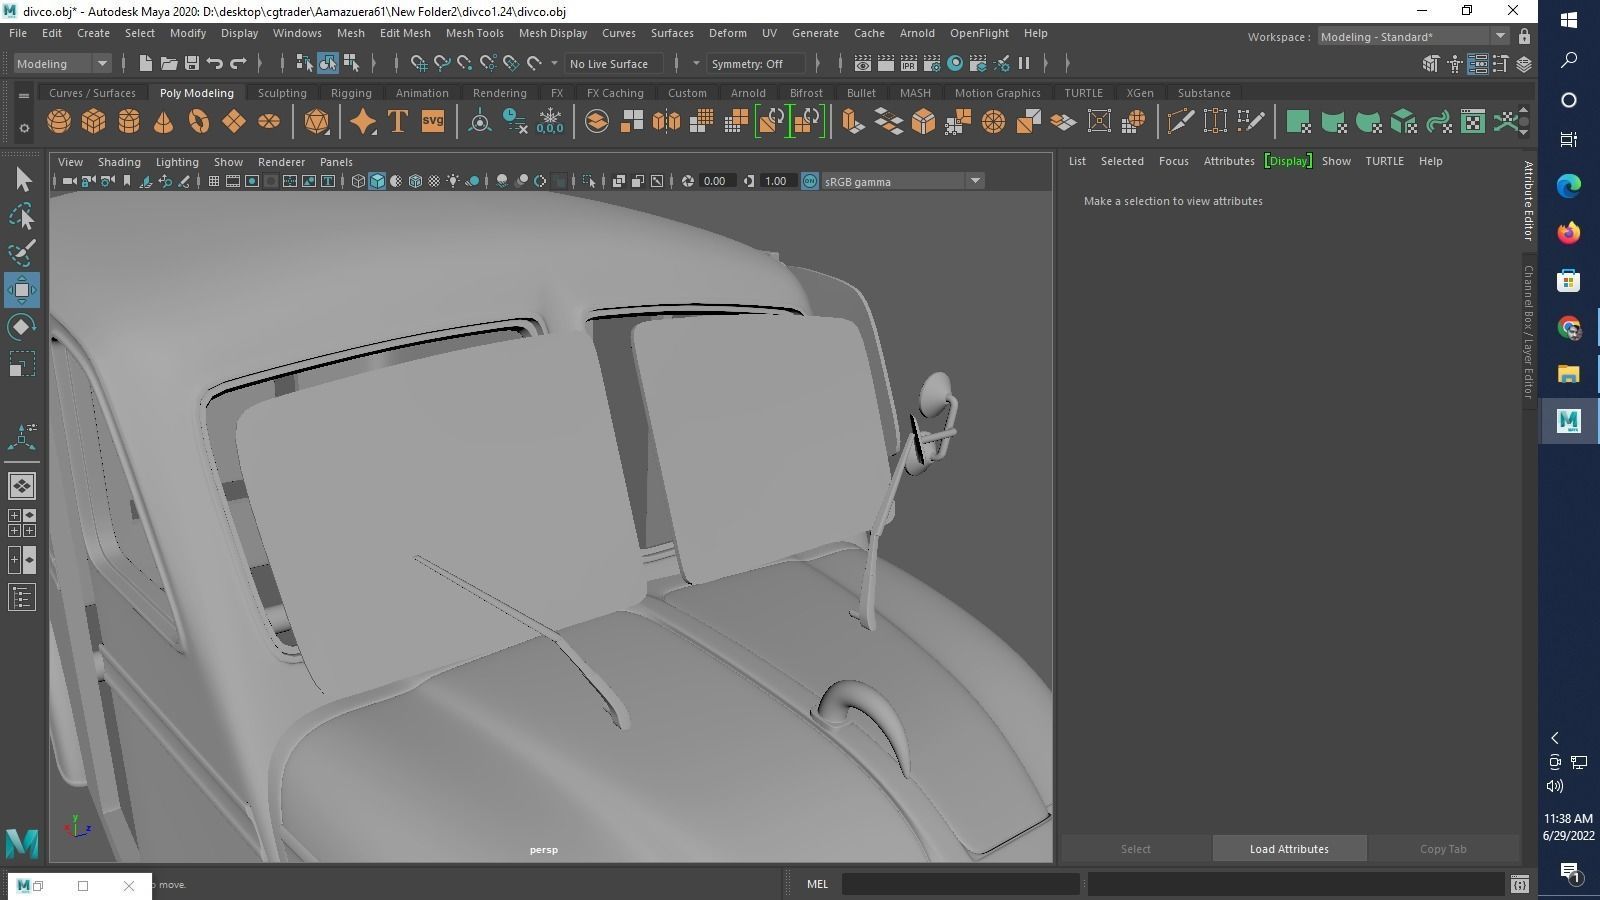Open the IPR render icon
This screenshot has width=1600, height=900.
pos(908,64)
